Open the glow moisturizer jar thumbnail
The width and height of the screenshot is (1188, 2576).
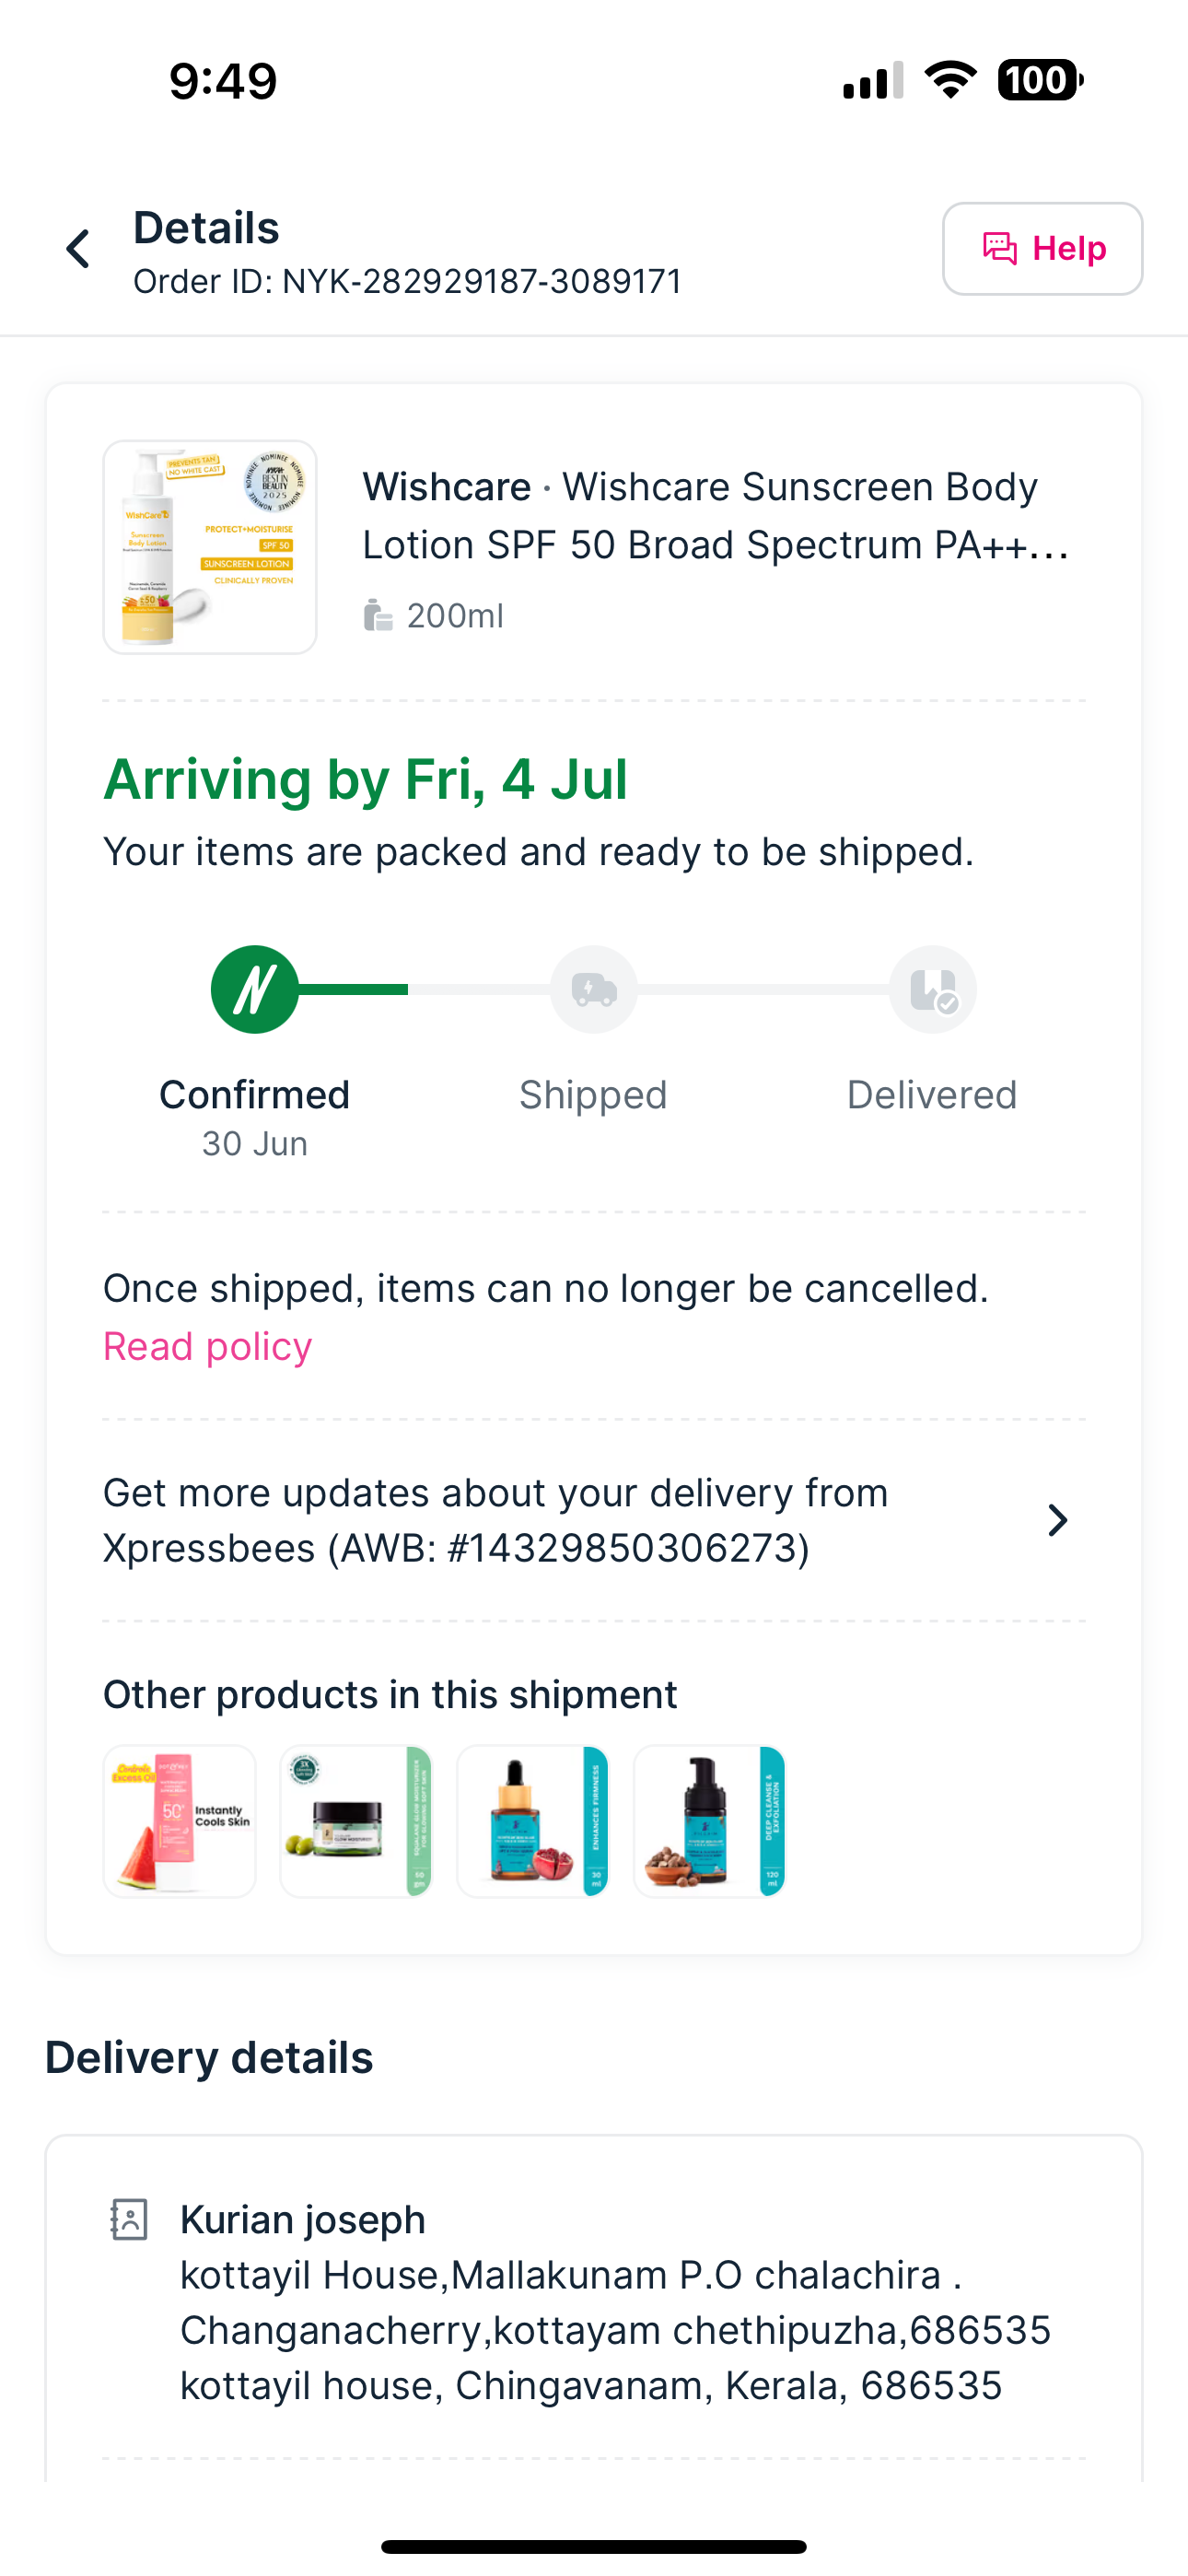(356, 1821)
